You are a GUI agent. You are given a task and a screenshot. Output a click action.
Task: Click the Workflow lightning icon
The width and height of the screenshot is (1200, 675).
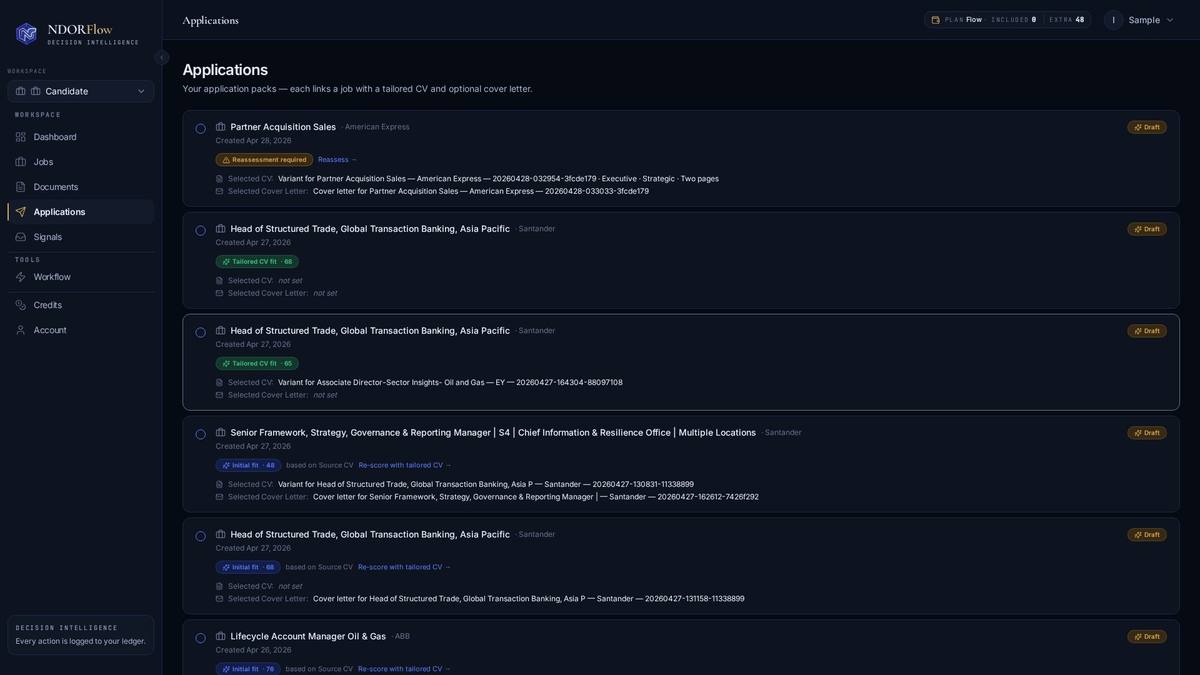click(x=20, y=277)
